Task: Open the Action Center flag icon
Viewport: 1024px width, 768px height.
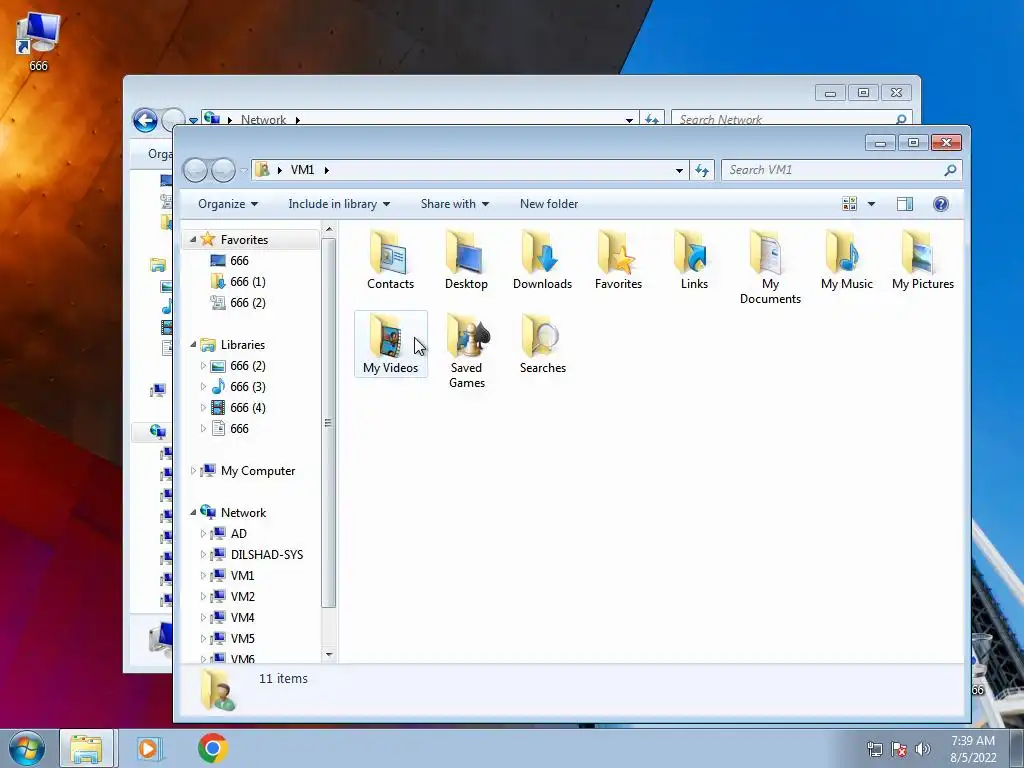Action: (x=899, y=749)
